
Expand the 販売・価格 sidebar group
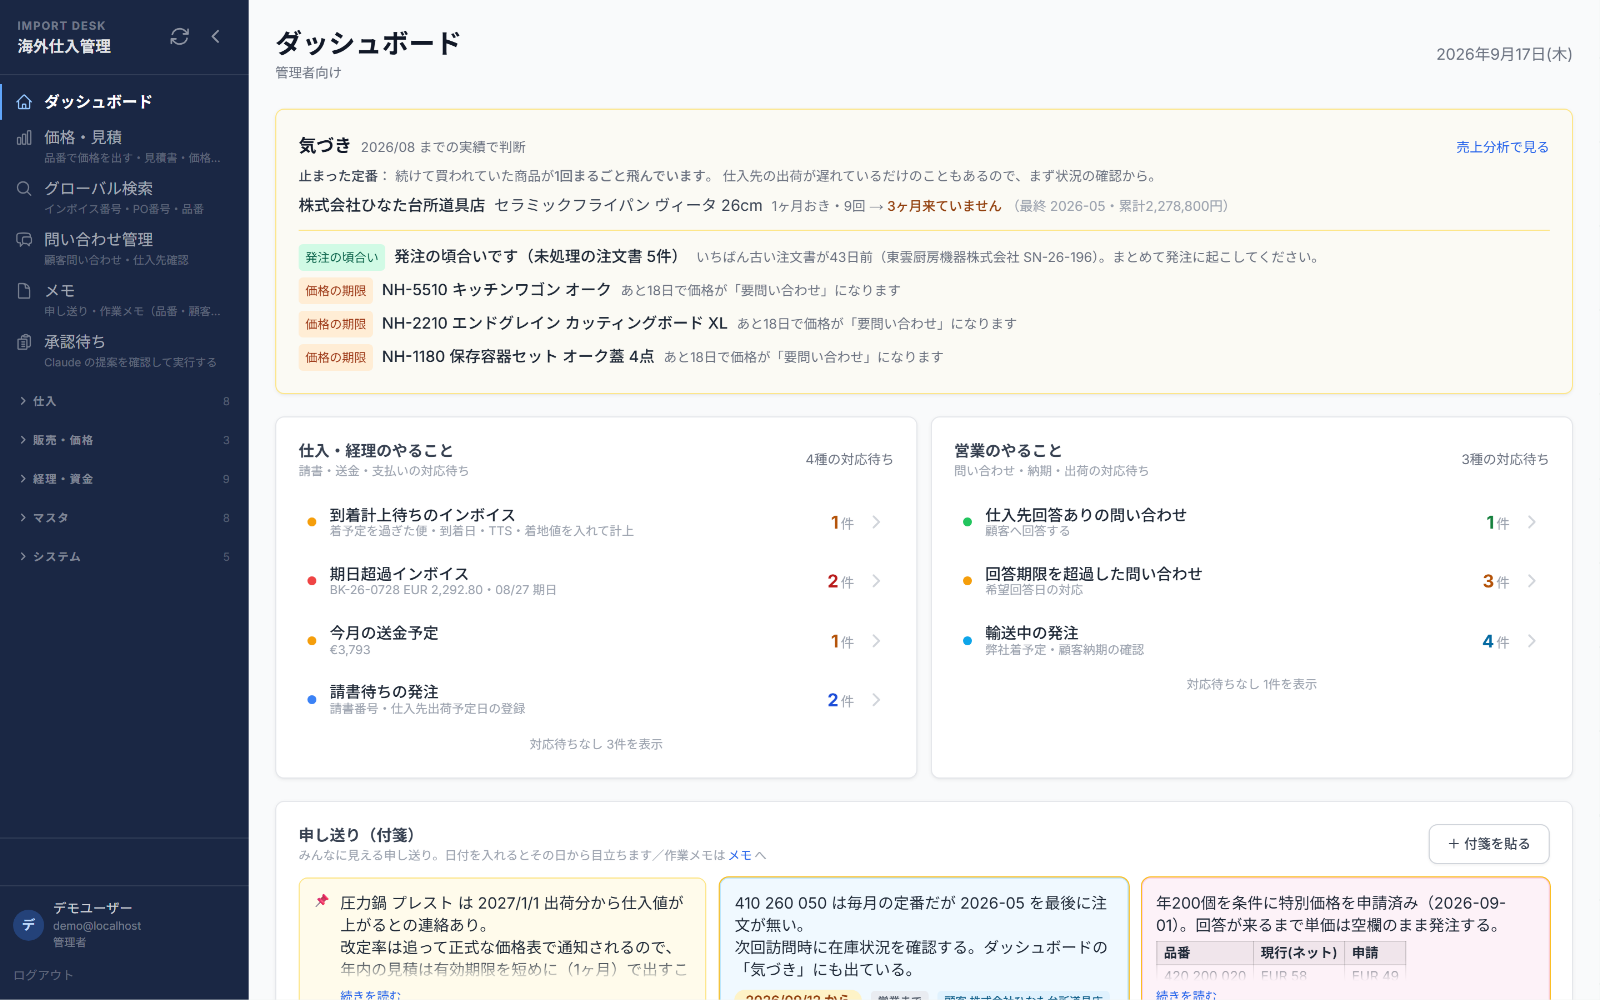pyautogui.click(x=124, y=440)
